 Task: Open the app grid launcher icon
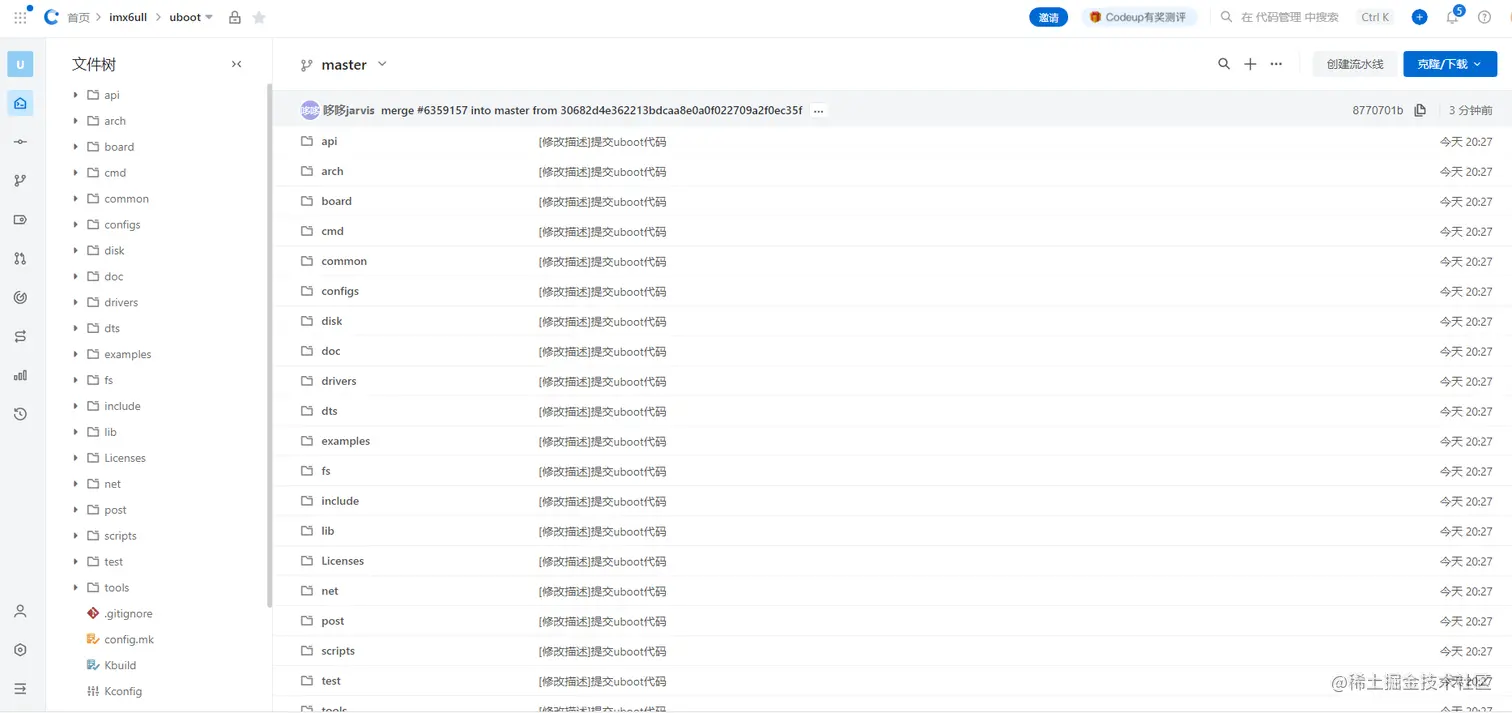pos(20,17)
